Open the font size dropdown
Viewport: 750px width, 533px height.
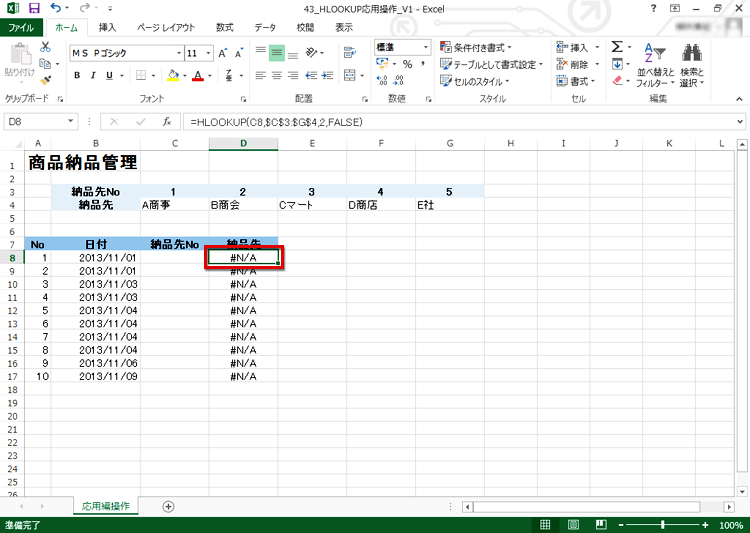209,53
